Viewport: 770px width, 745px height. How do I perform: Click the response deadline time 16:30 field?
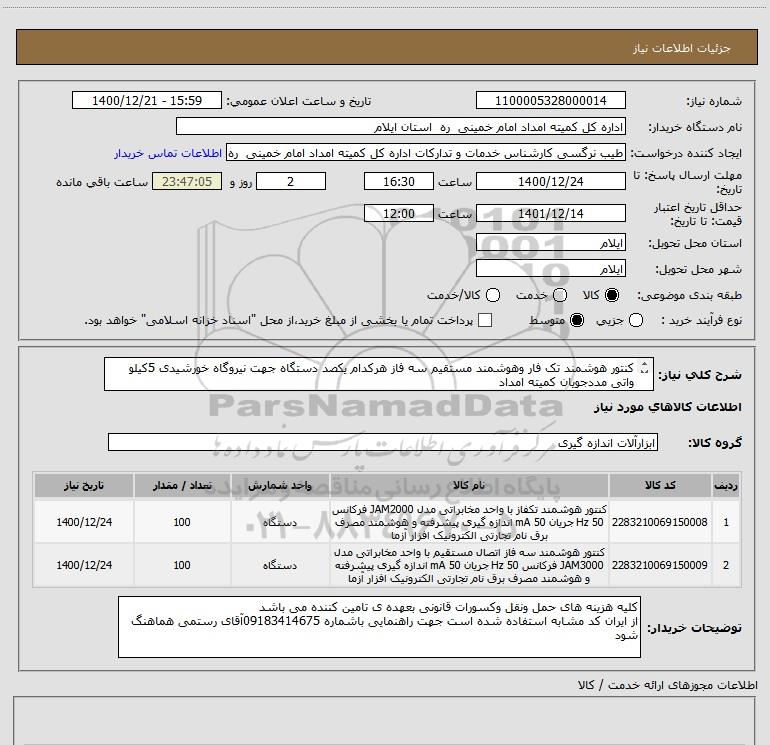[x=399, y=181]
